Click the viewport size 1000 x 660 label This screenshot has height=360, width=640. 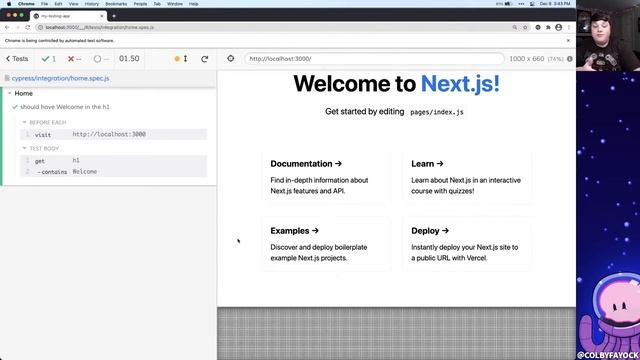527,59
